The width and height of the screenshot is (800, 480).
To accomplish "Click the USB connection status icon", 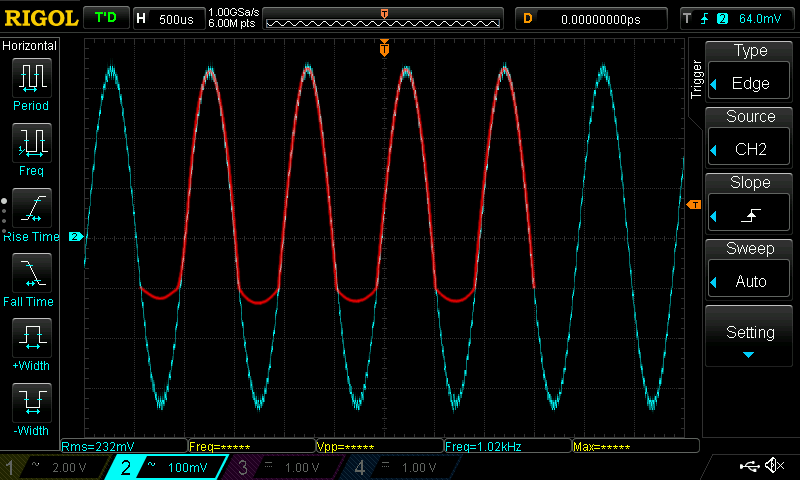I will pyautogui.click(x=749, y=466).
